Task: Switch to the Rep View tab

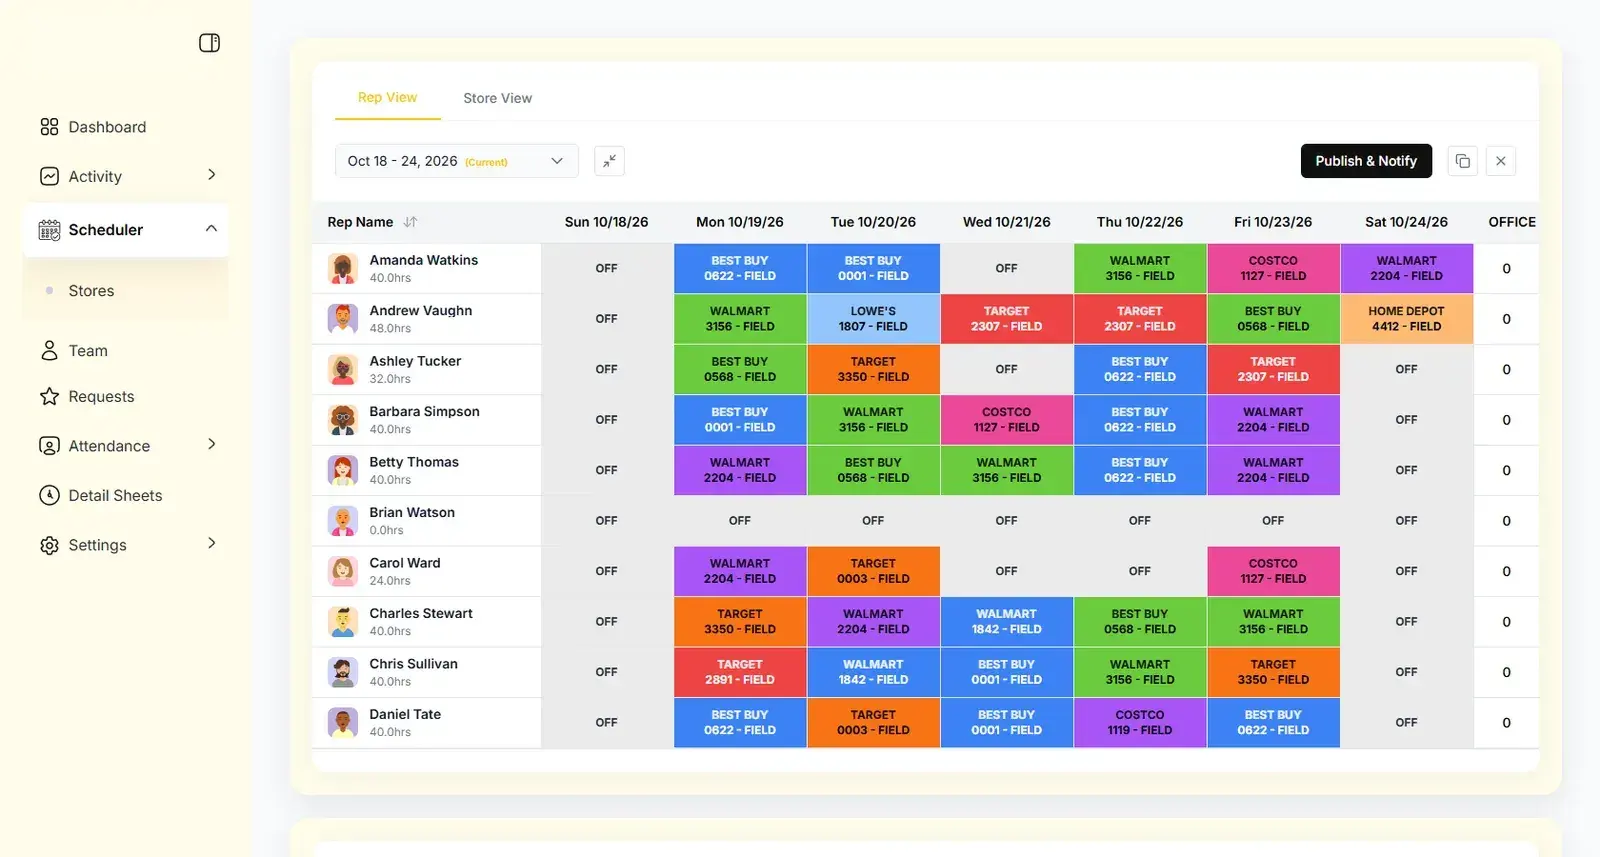Action: (387, 98)
